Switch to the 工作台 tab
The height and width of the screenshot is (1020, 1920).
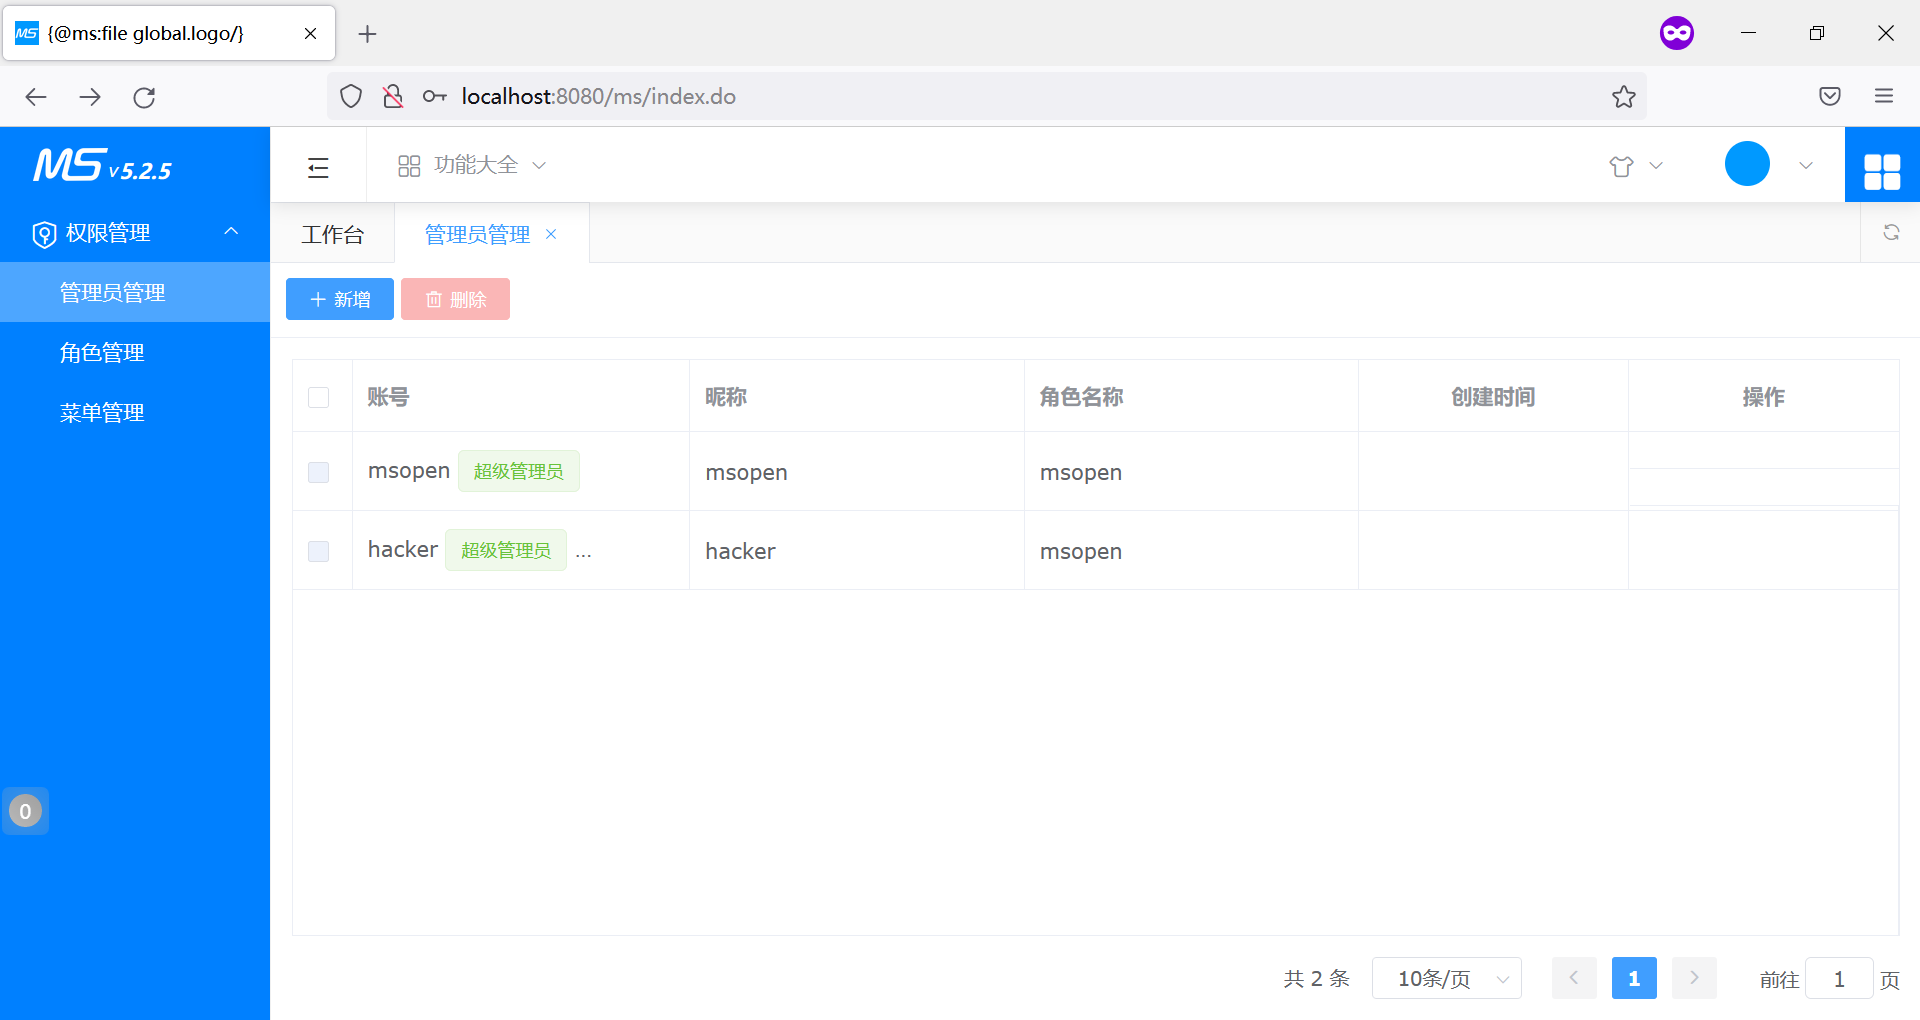[x=332, y=235]
